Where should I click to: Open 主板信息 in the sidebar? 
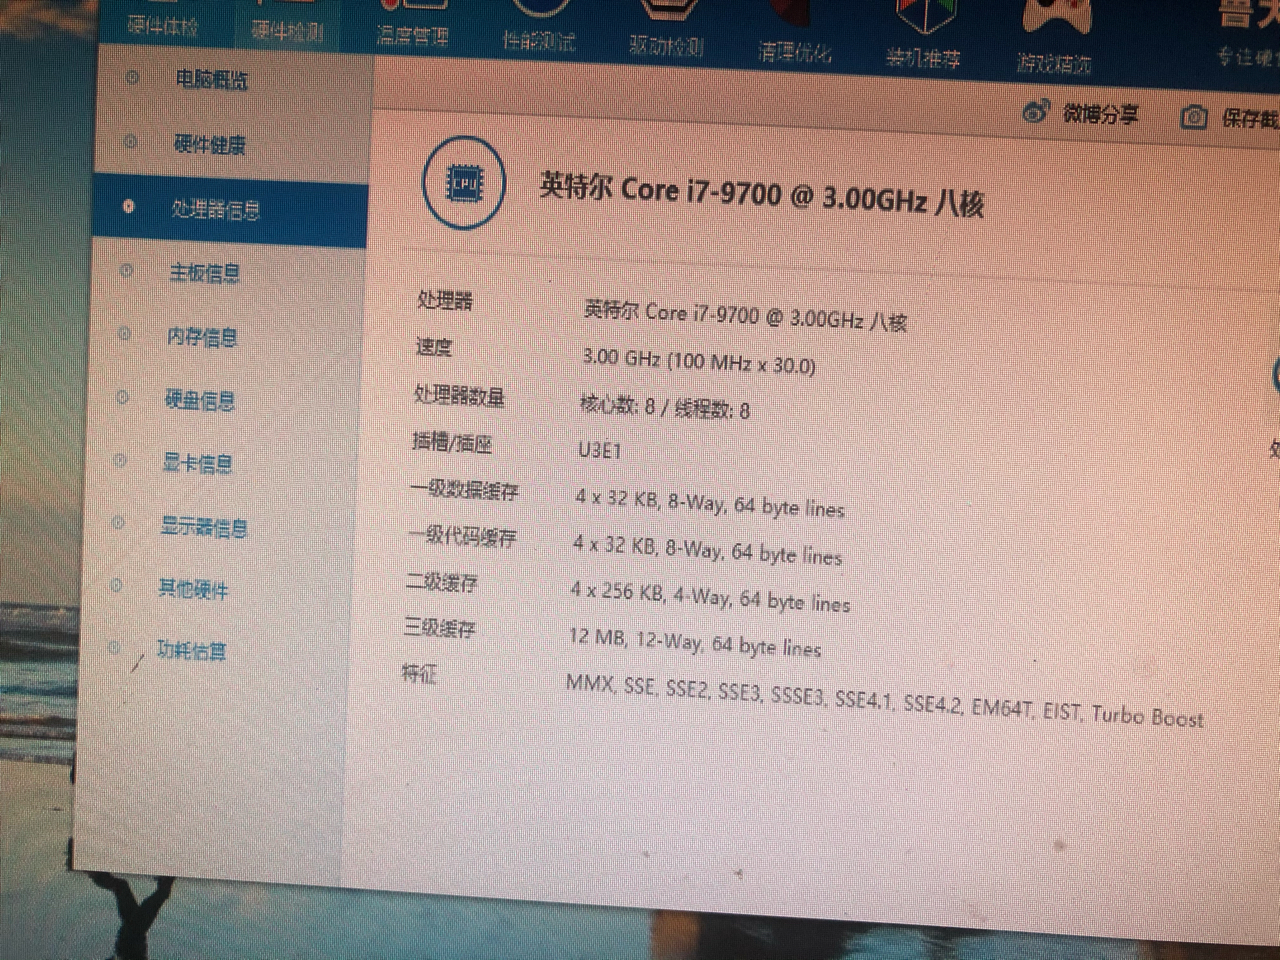pos(204,273)
